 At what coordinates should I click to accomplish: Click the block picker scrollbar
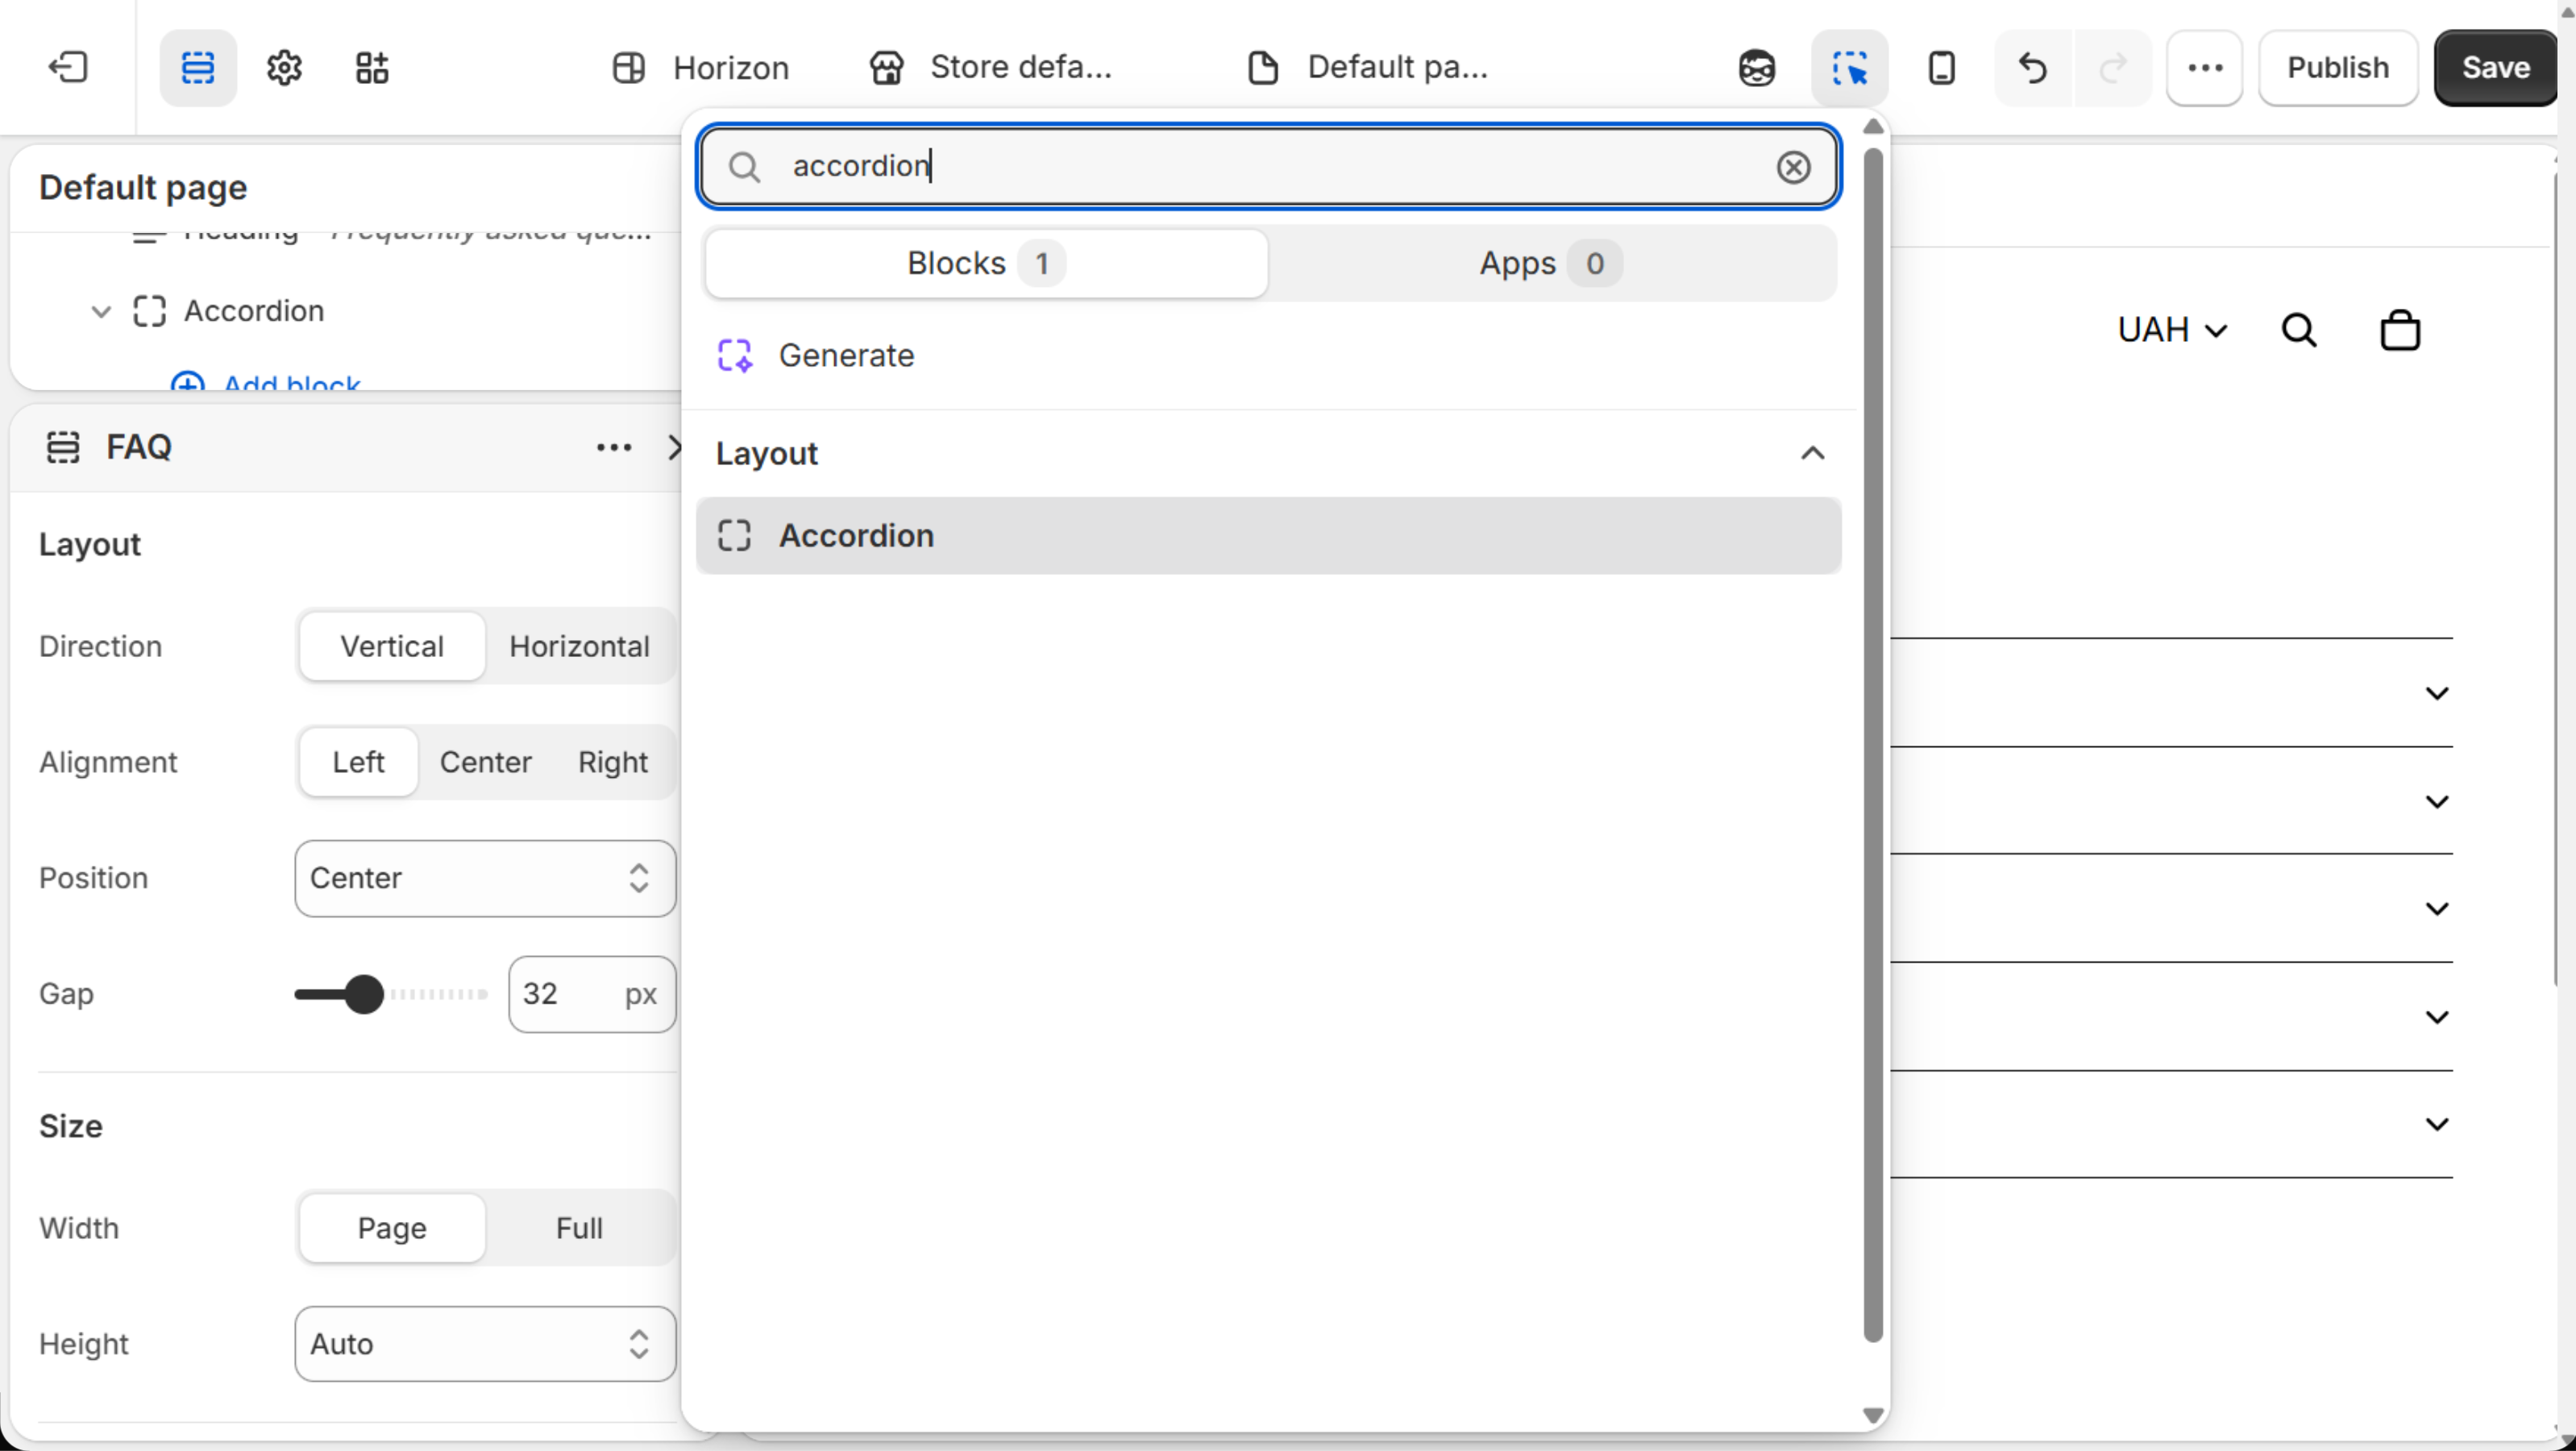(x=1873, y=745)
